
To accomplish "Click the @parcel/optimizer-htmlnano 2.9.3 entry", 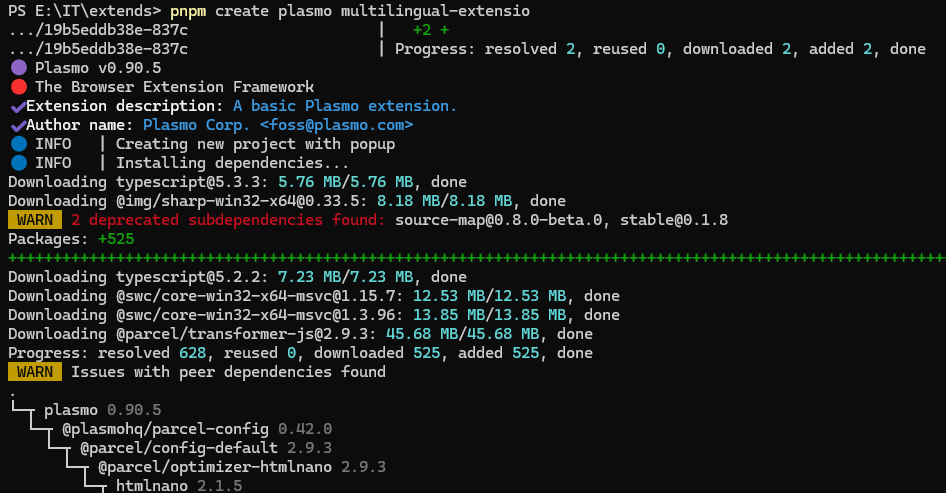I will (241, 467).
